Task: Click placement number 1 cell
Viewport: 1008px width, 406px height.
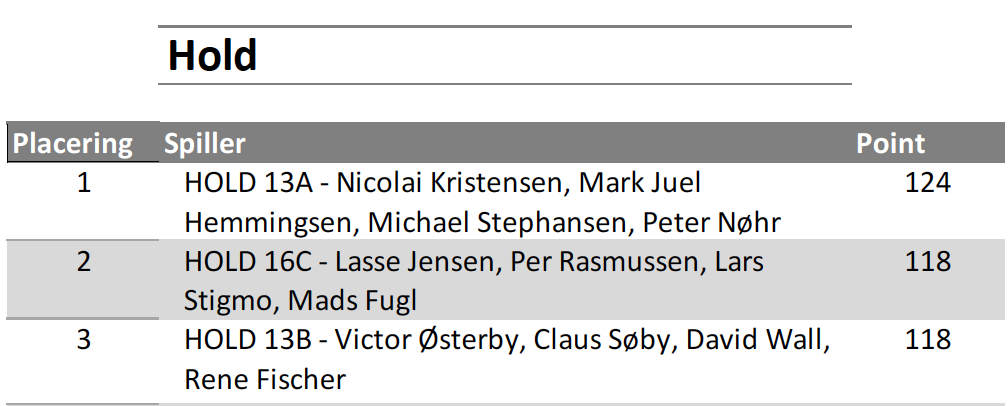Action: 84,183
